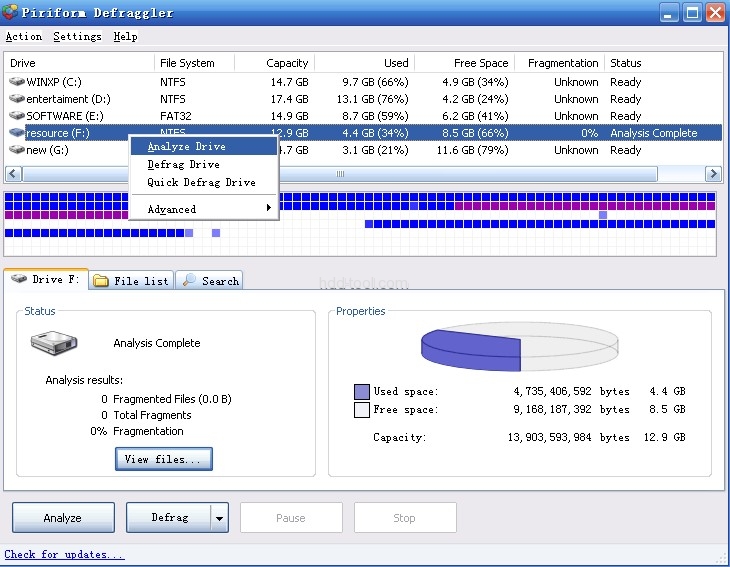Click the 4,735,406,592 used bytes value
730x567 pixels.
coord(552,391)
